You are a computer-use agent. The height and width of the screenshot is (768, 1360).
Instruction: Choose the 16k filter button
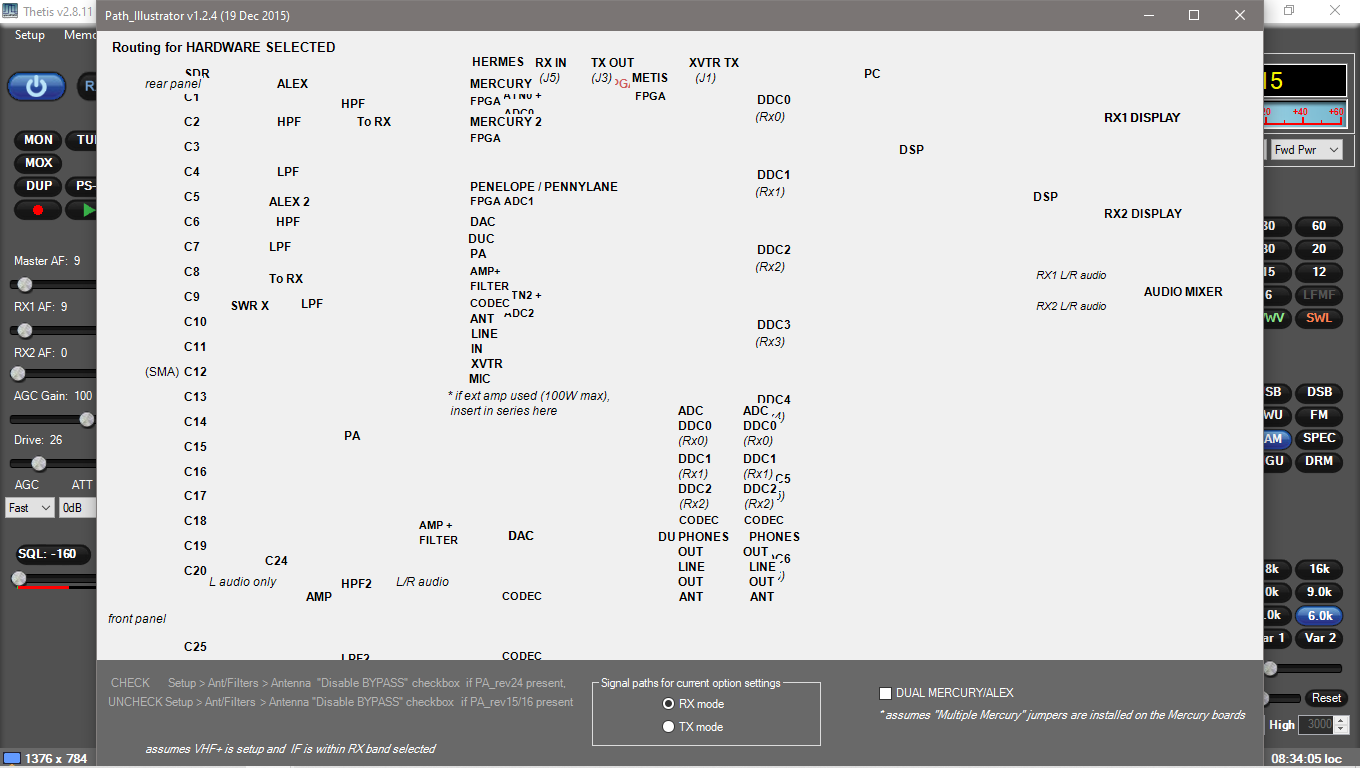click(1318, 569)
